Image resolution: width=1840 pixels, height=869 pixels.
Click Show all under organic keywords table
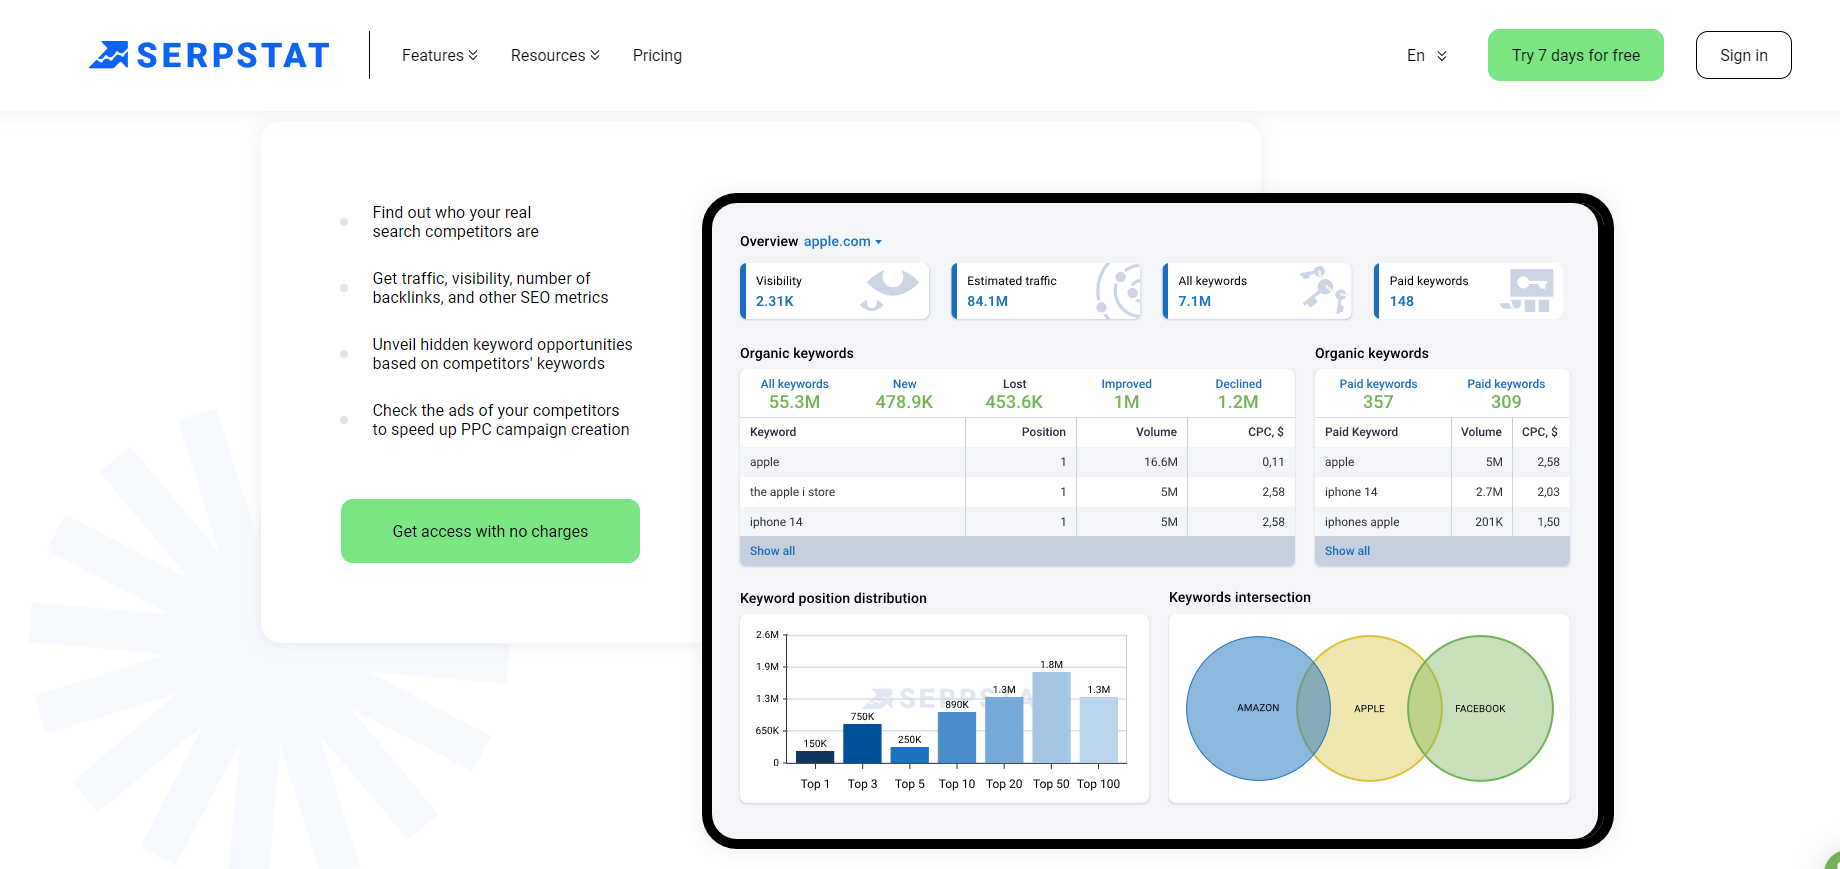(772, 551)
